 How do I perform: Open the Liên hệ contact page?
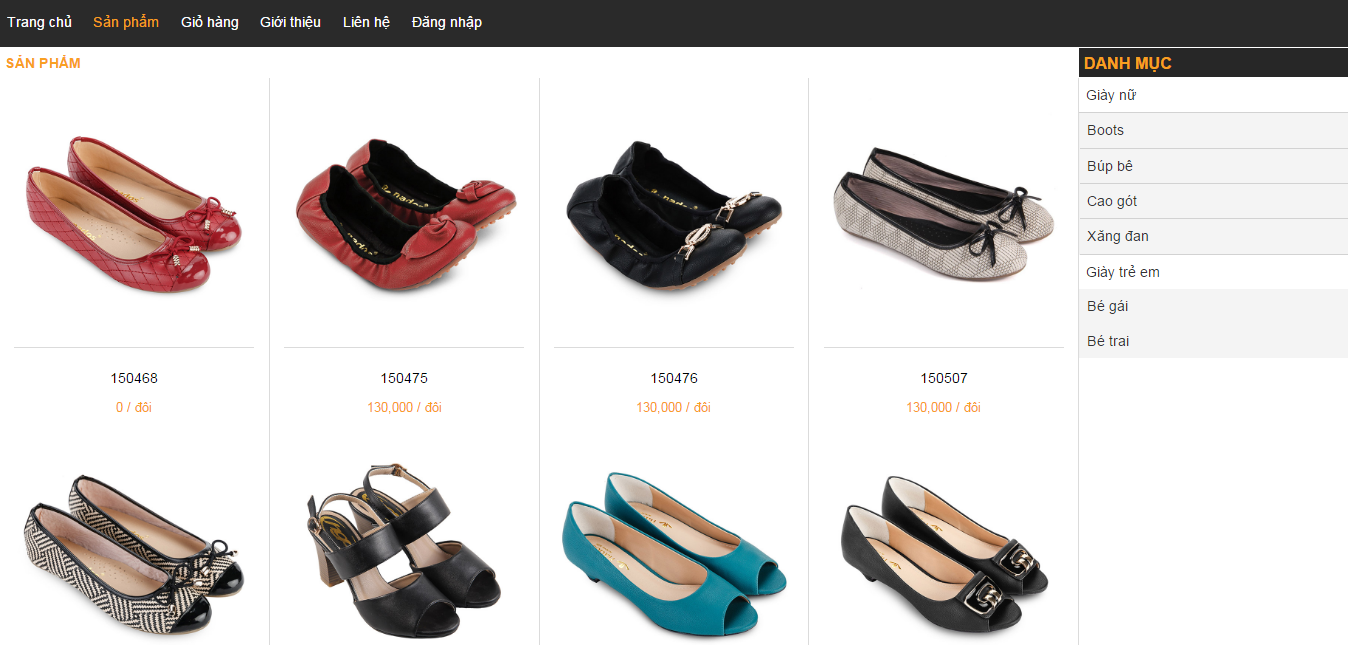pos(366,22)
